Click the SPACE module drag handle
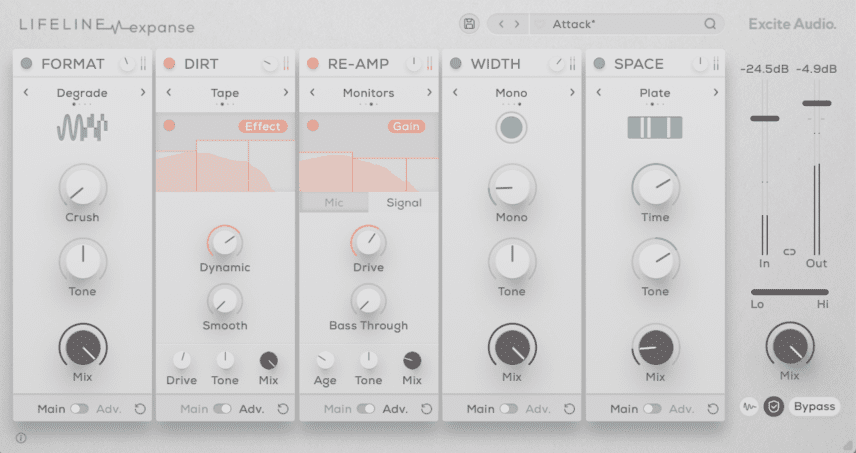856x453 pixels. tap(716, 64)
